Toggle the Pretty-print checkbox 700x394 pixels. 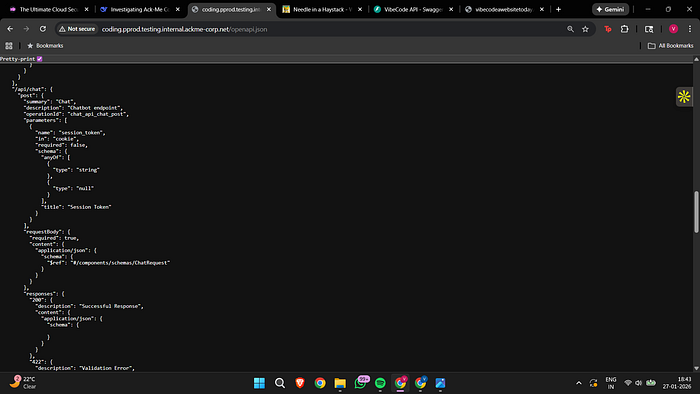tap(40, 59)
